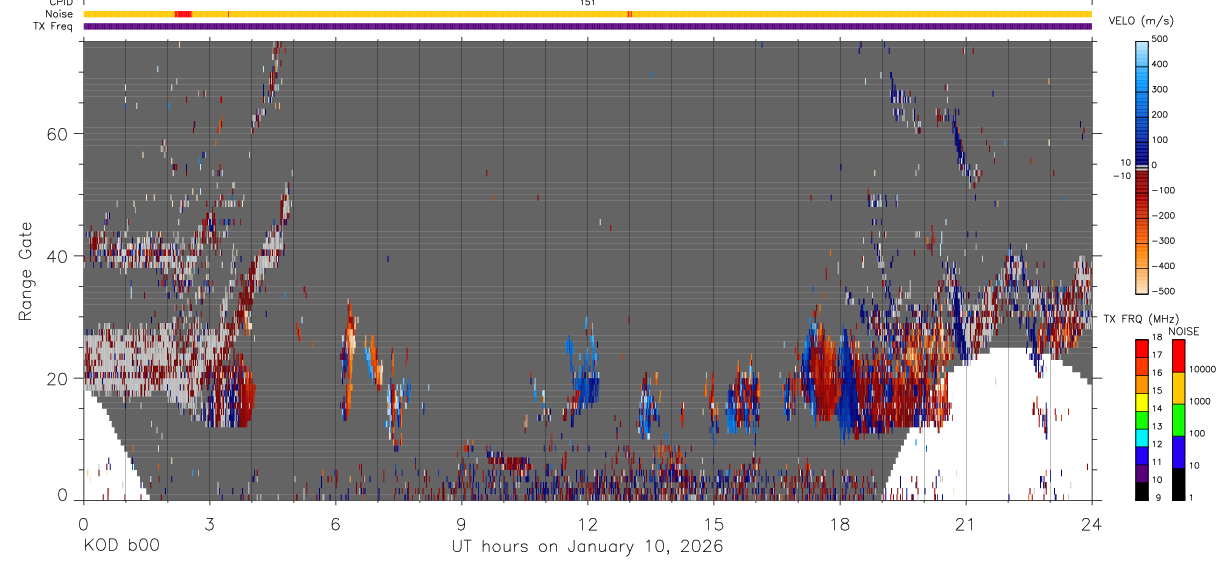The height and width of the screenshot is (567, 1228).
Task: Click the 18 label on TX FRQ scale
Action: (x=1158, y=338)
